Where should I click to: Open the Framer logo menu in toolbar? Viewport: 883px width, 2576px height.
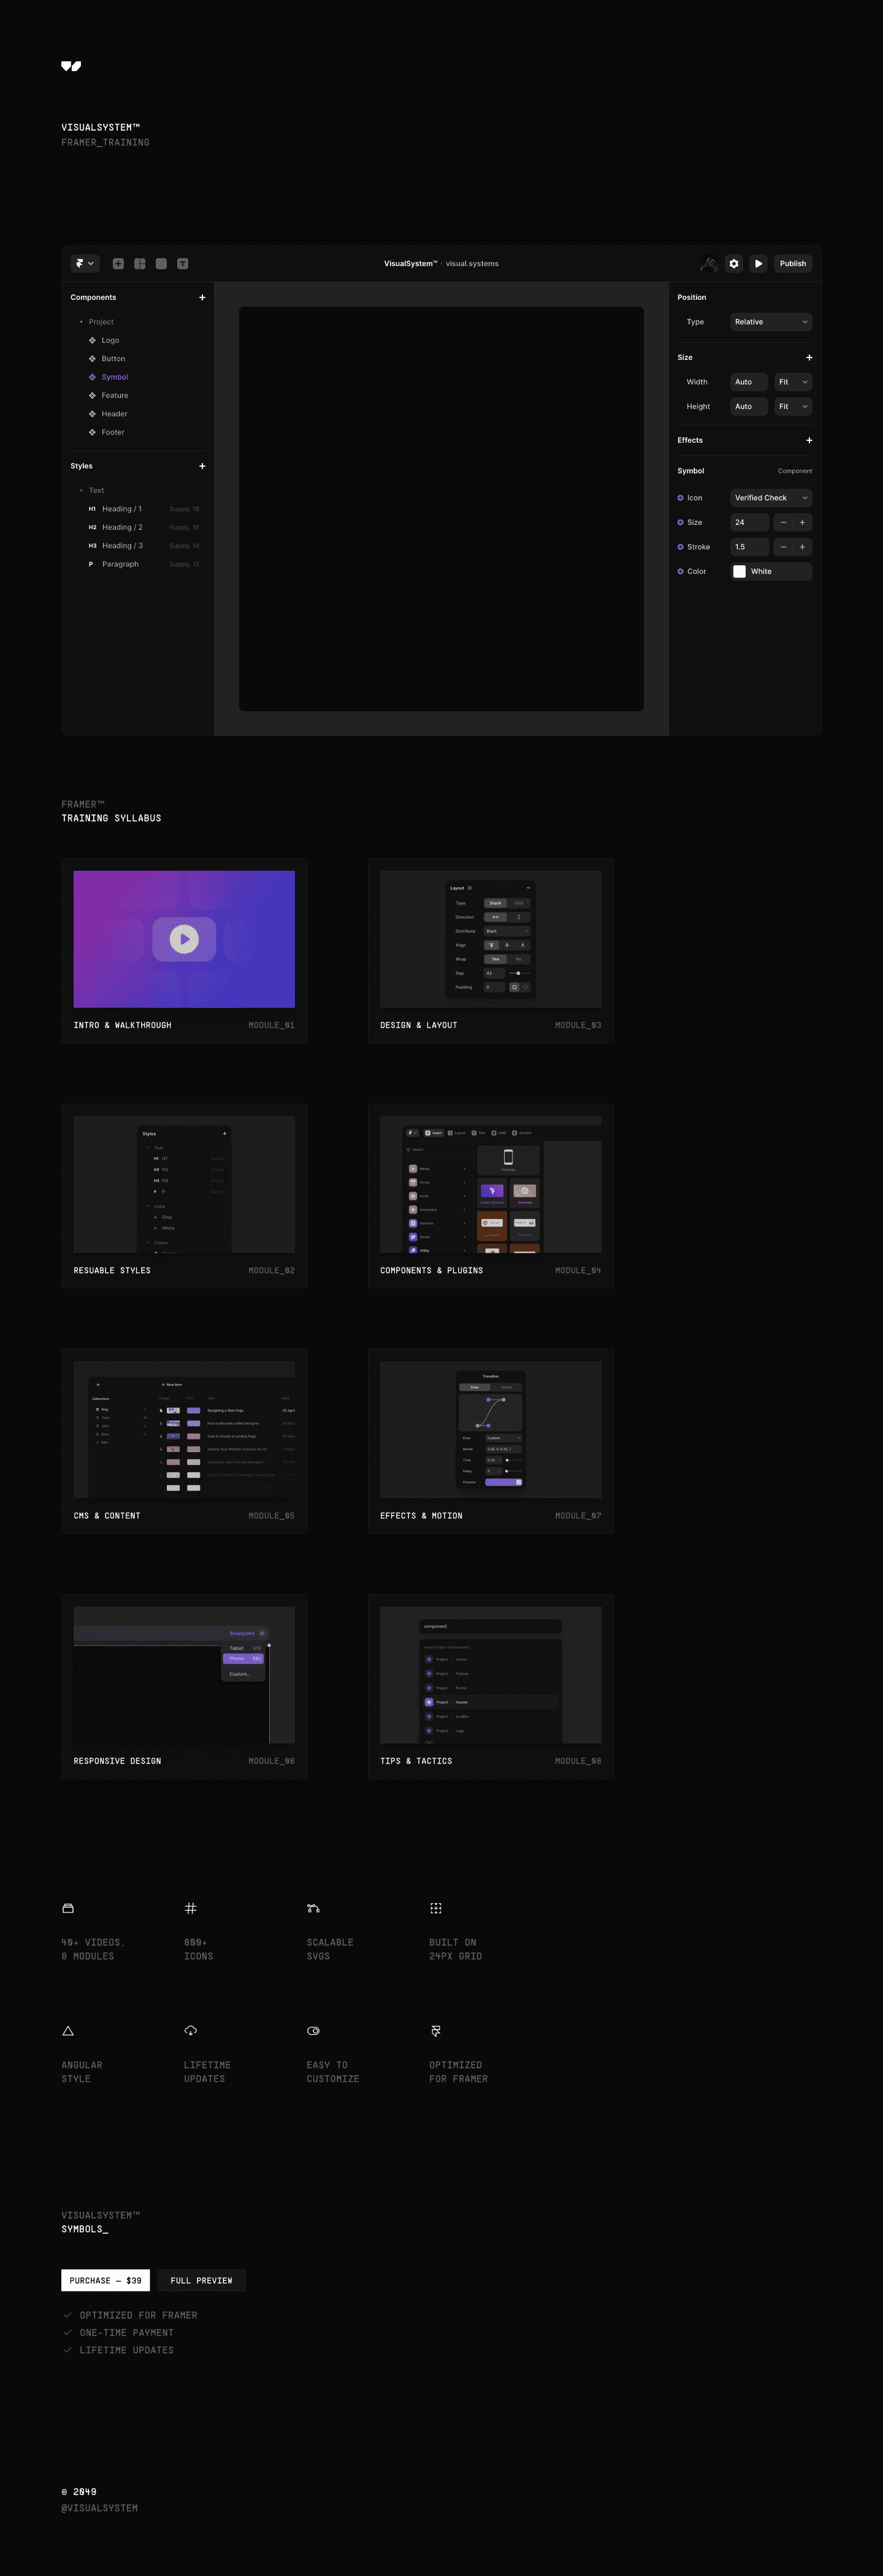(x=85, y=264)
